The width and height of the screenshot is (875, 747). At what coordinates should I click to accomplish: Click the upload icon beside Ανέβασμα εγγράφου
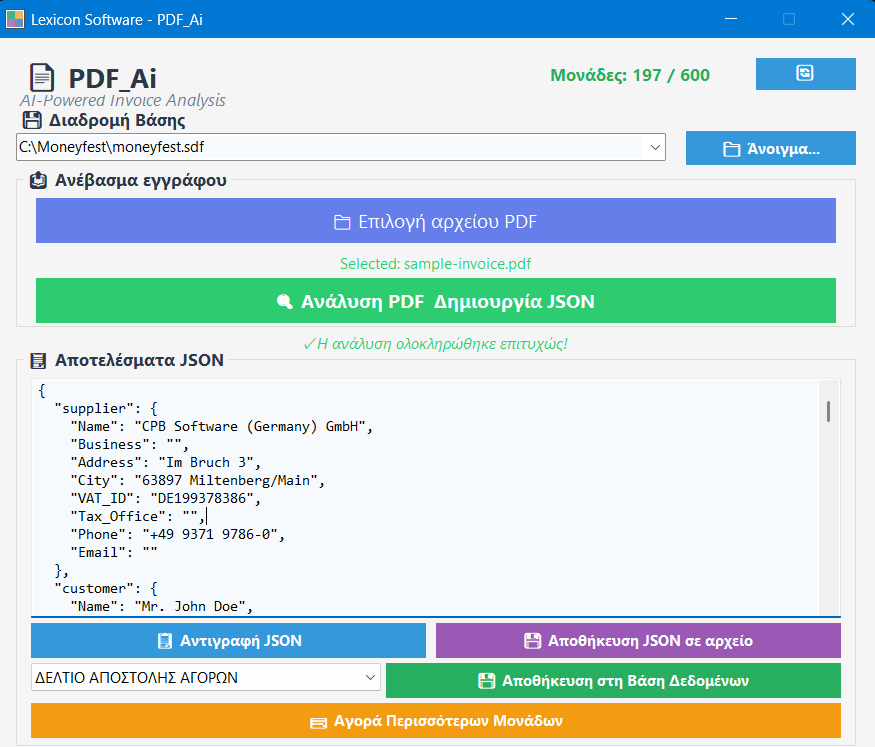pyautogui.click(x=39, y=181)
